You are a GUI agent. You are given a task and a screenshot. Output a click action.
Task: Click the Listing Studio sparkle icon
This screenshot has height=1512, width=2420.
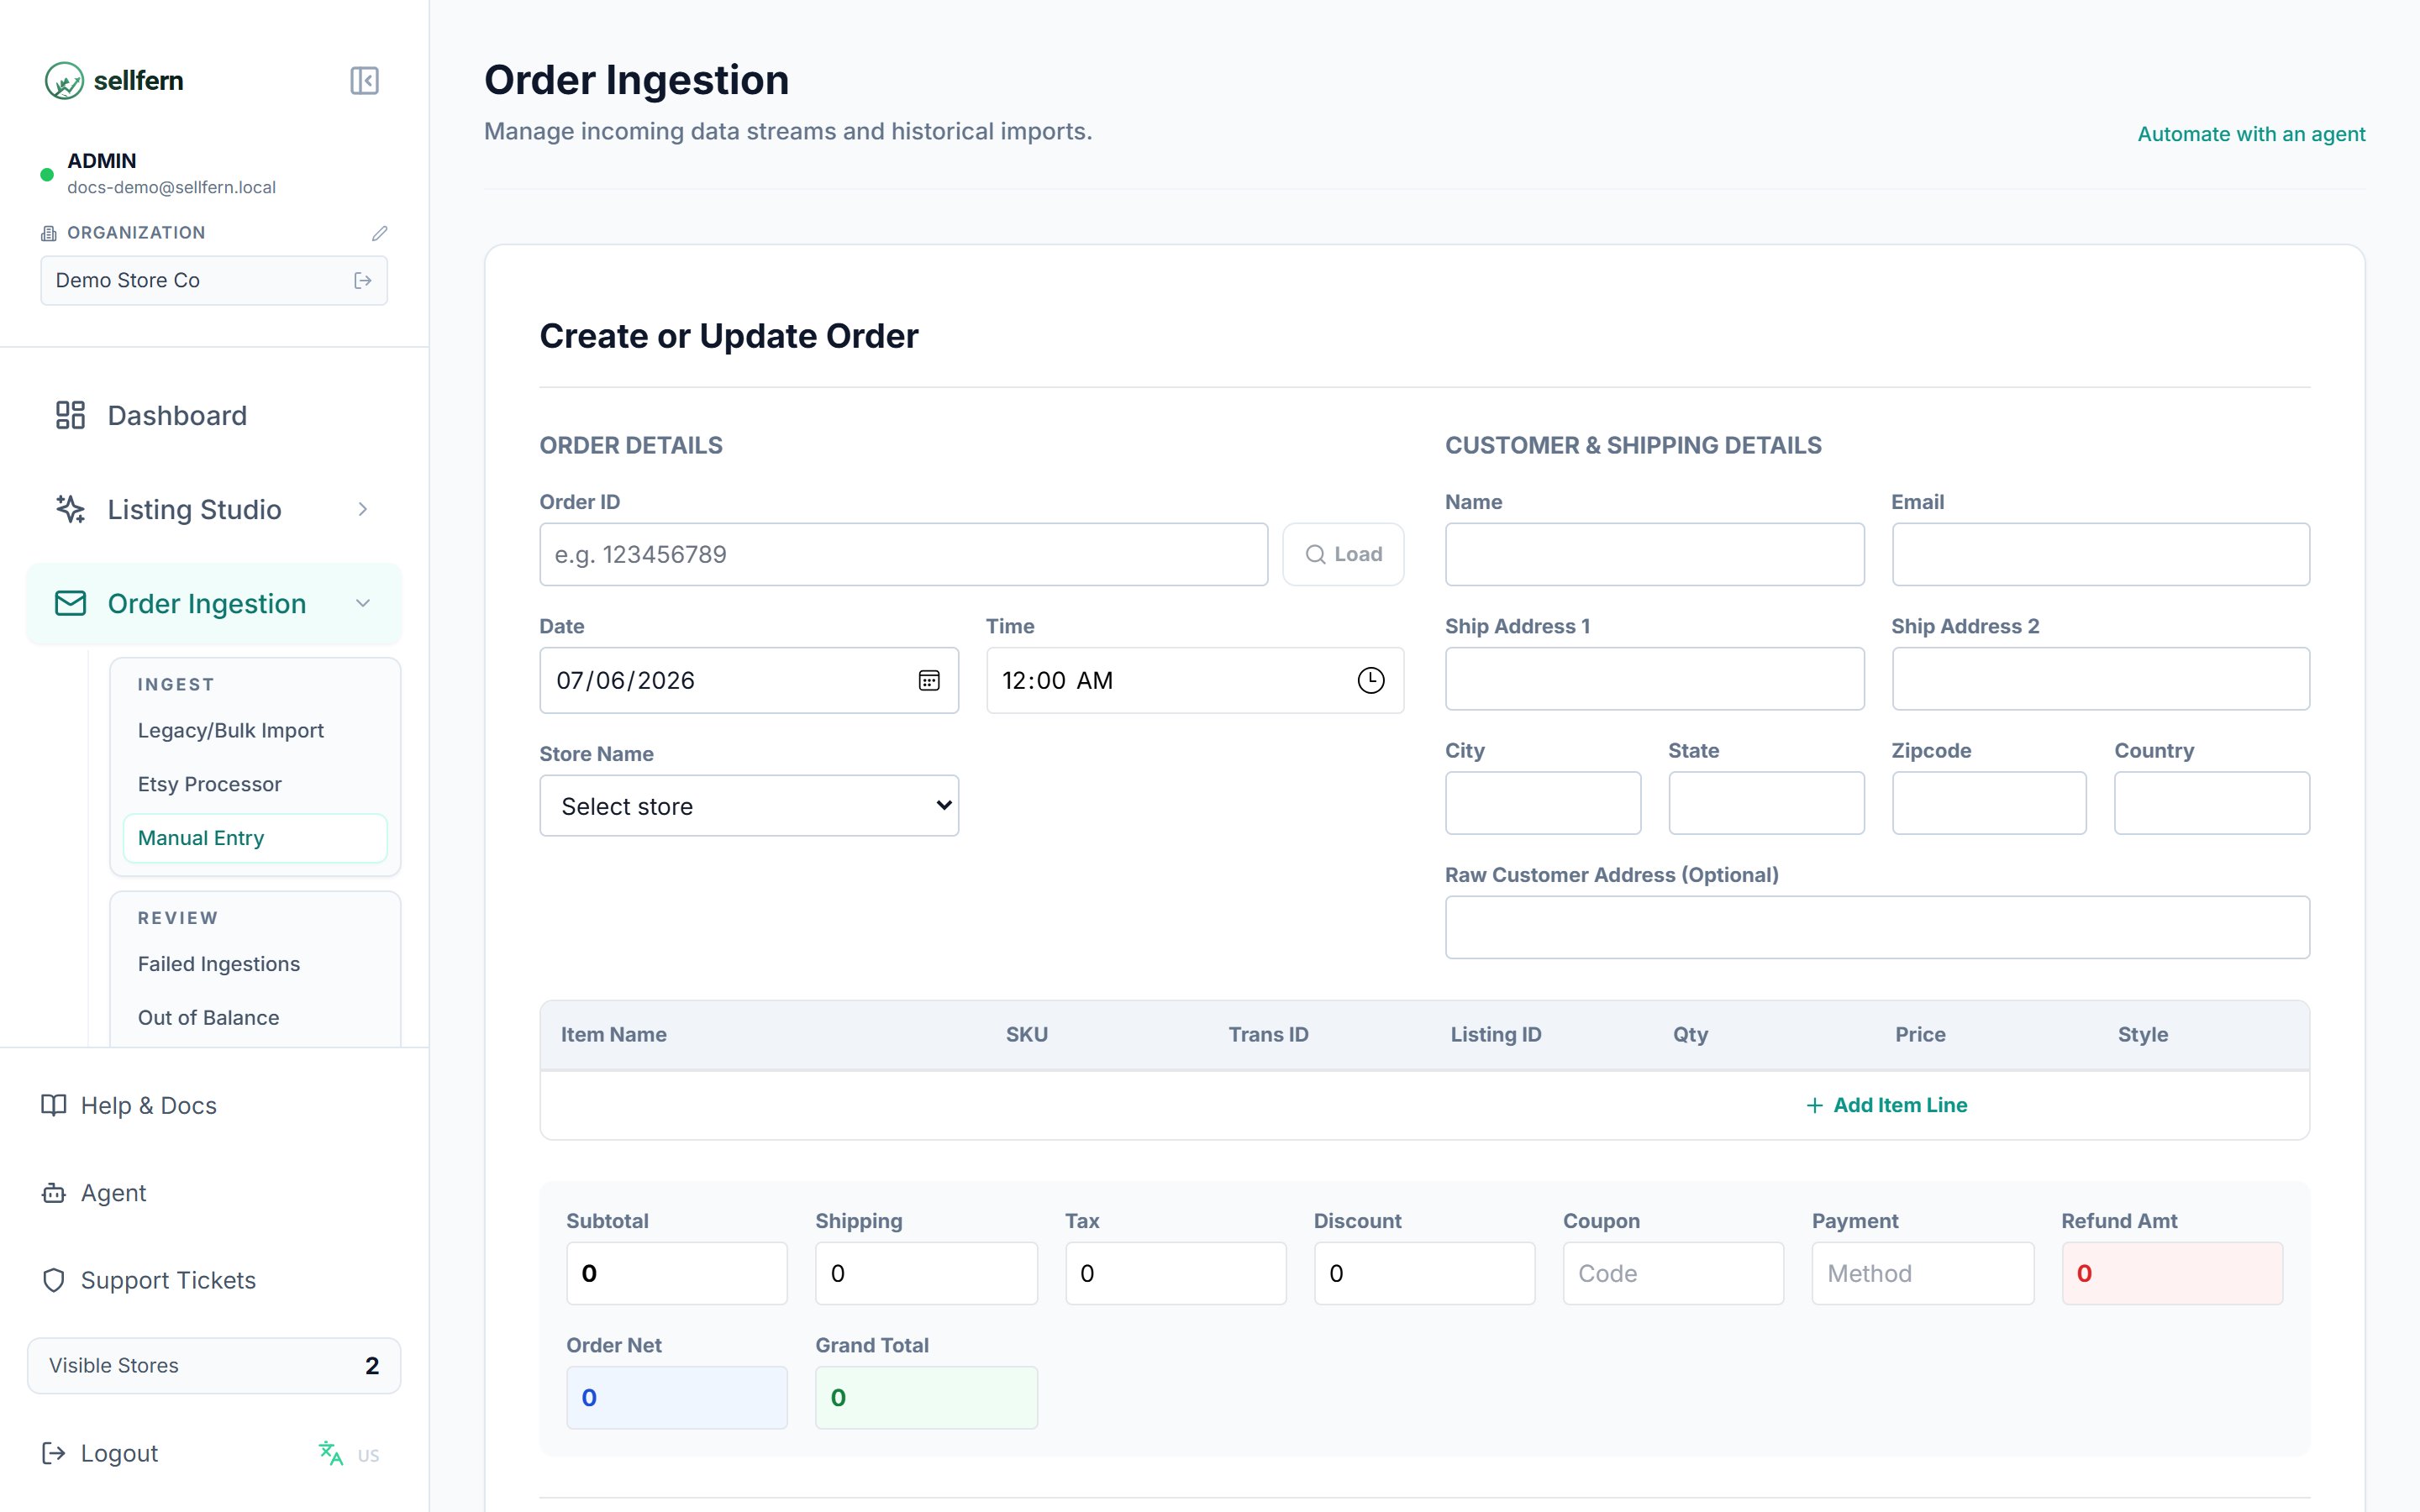click(x=70, y=509)
